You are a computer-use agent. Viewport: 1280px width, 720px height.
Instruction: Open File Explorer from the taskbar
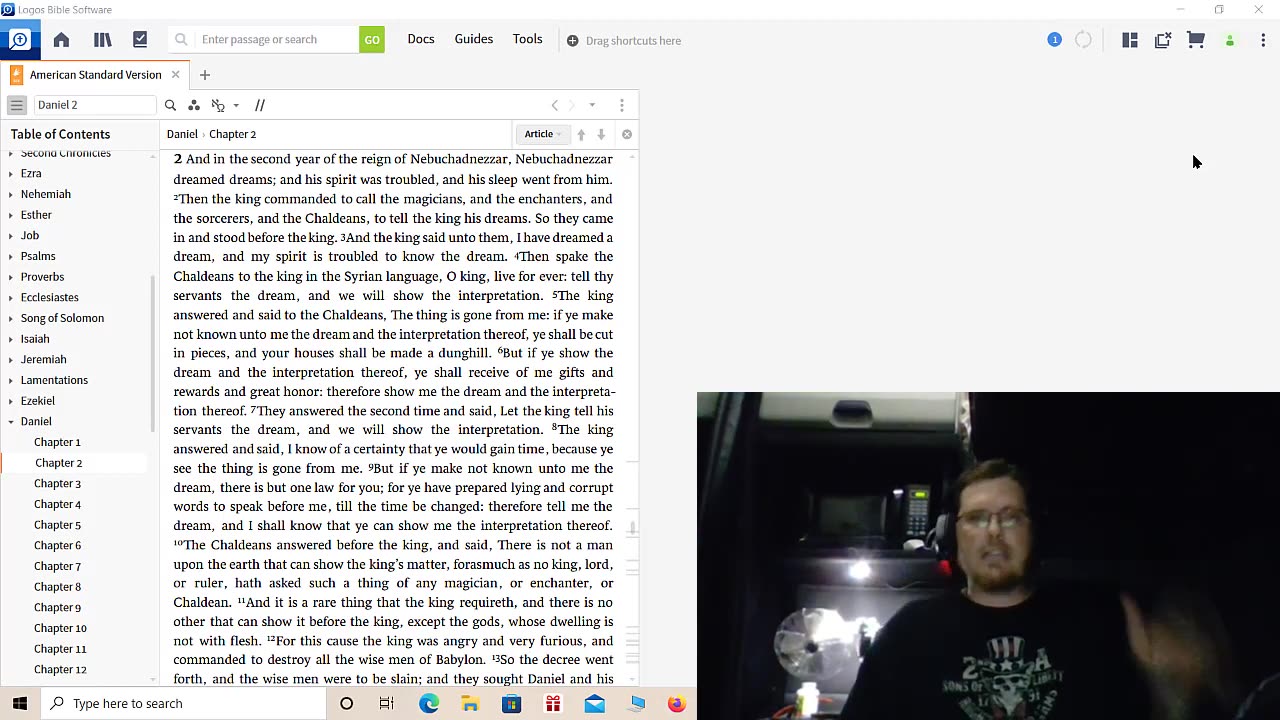click(x=470, y=704)
